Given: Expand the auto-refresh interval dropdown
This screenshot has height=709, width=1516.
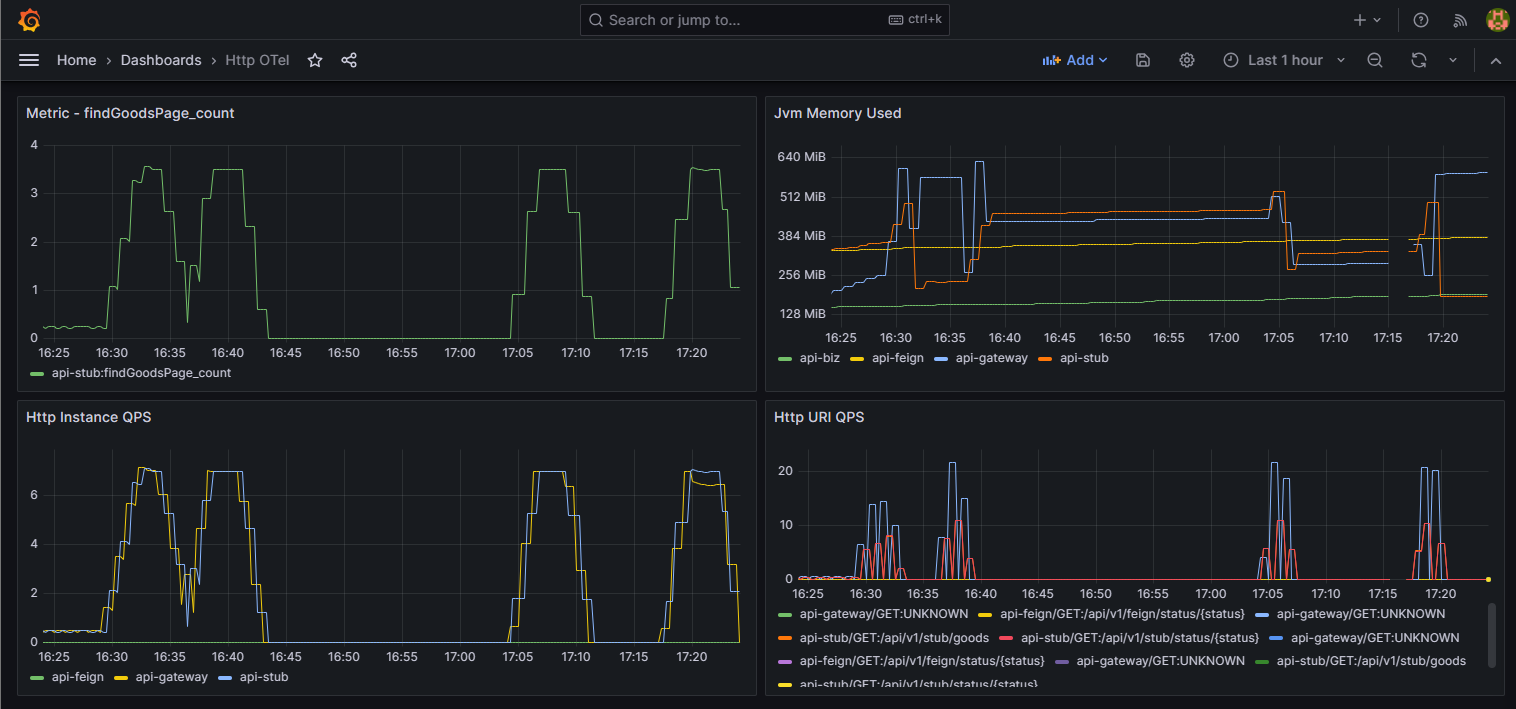Looking at the screenshot, I should point(1453,60).
